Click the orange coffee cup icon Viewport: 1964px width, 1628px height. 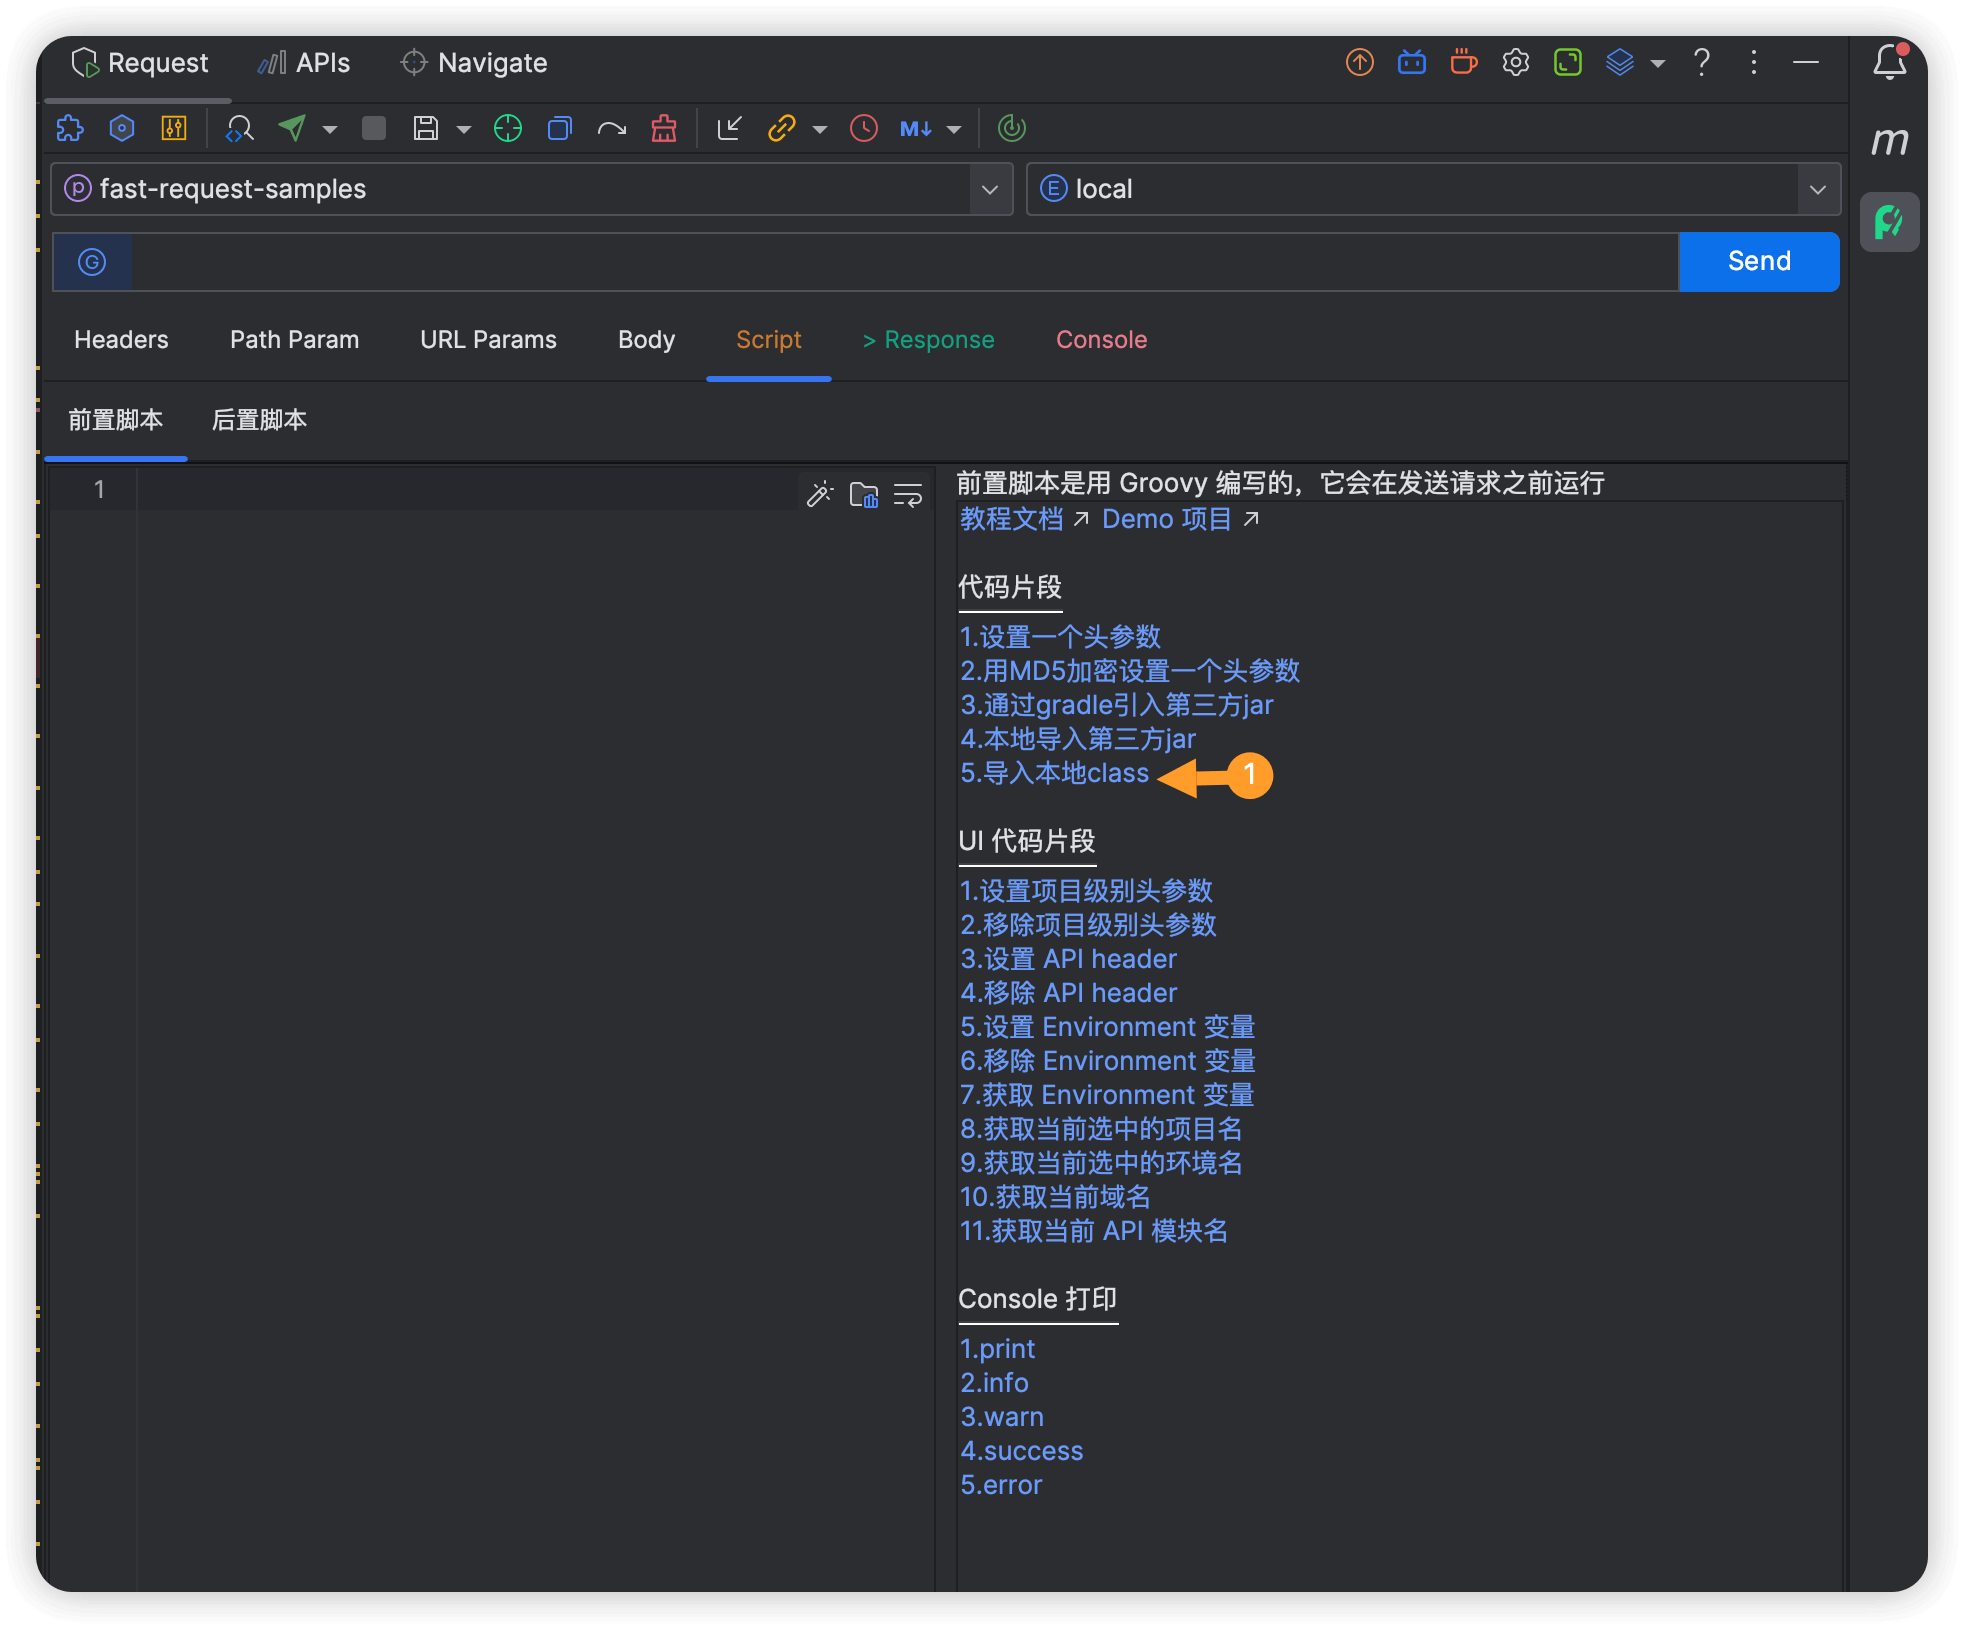[1464, 63]
